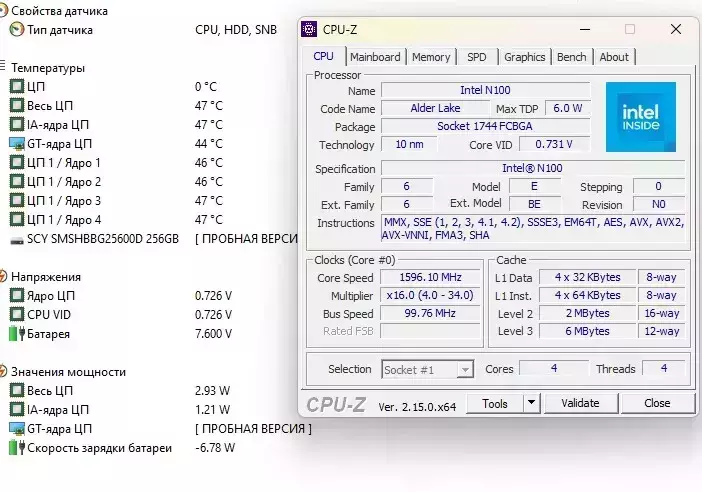Click the chip icon beside ЦП 0 °C
The height and width of the screenshot is (492, 702).
click(x=17, y=86)
